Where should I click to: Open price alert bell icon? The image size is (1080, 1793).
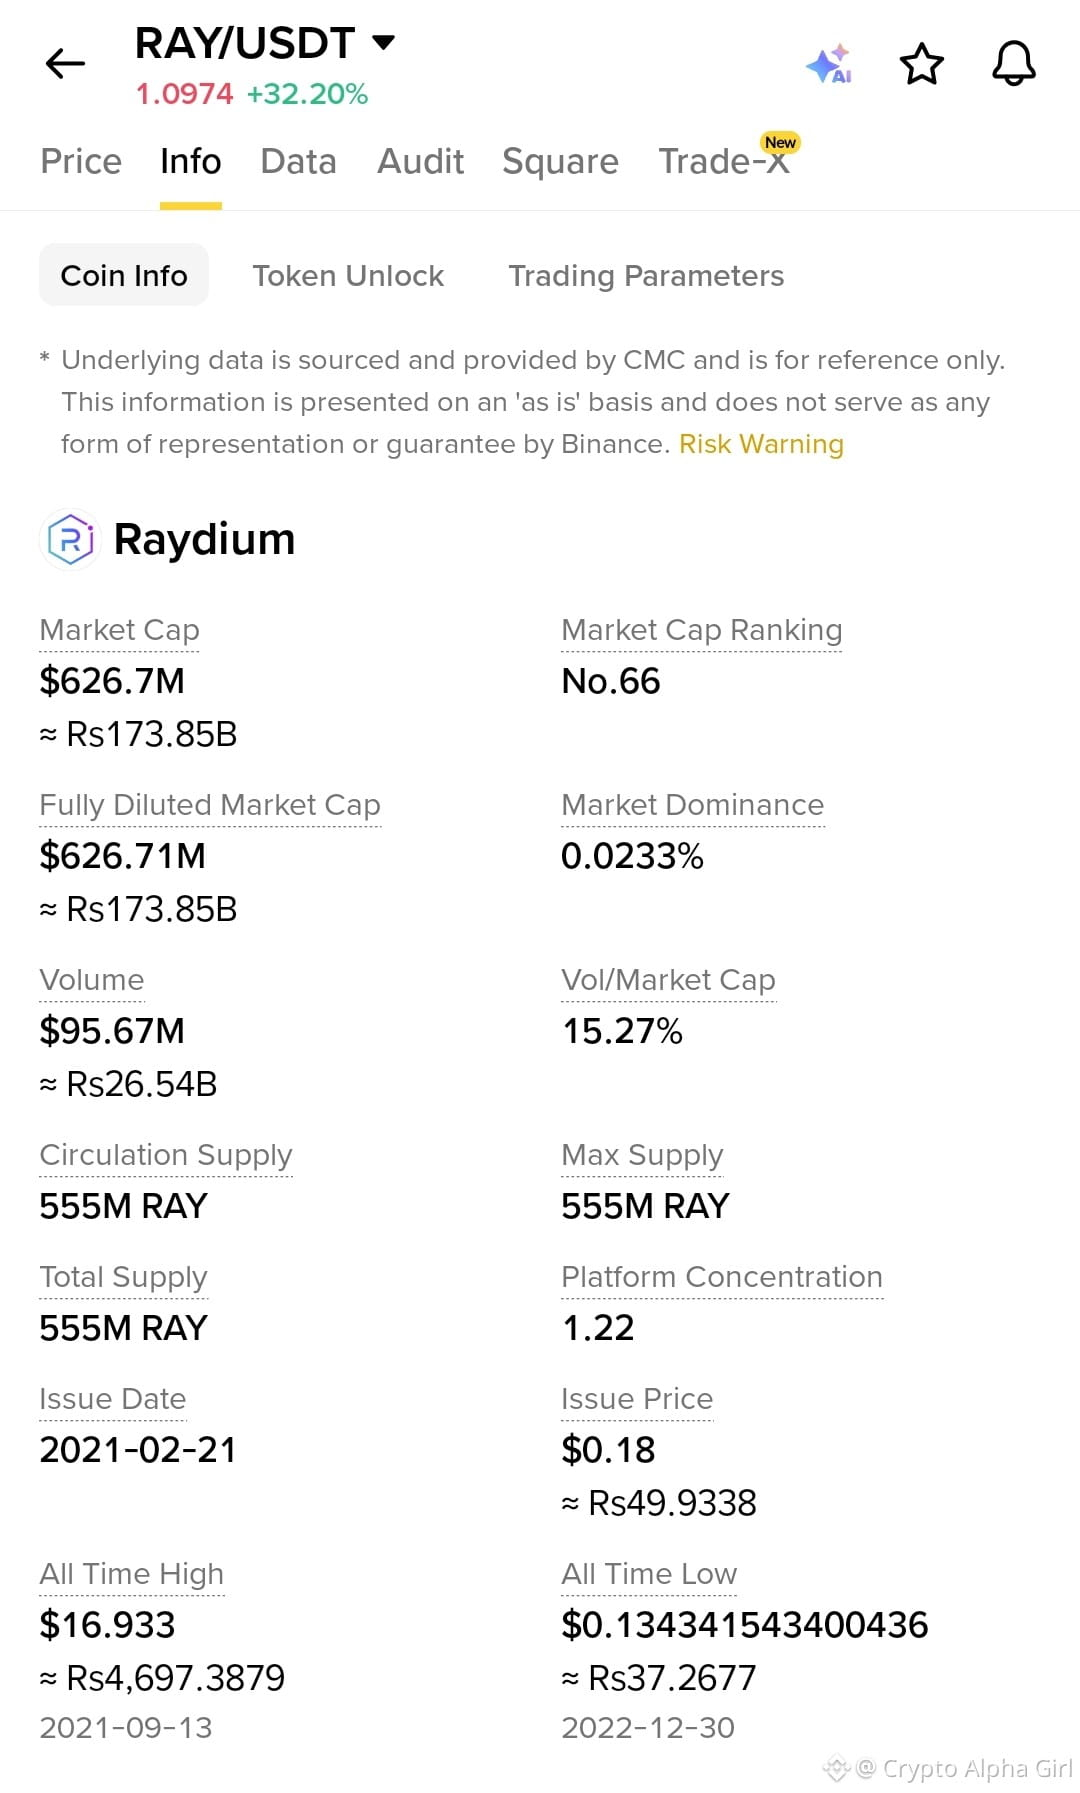[x=1013, y=64]
